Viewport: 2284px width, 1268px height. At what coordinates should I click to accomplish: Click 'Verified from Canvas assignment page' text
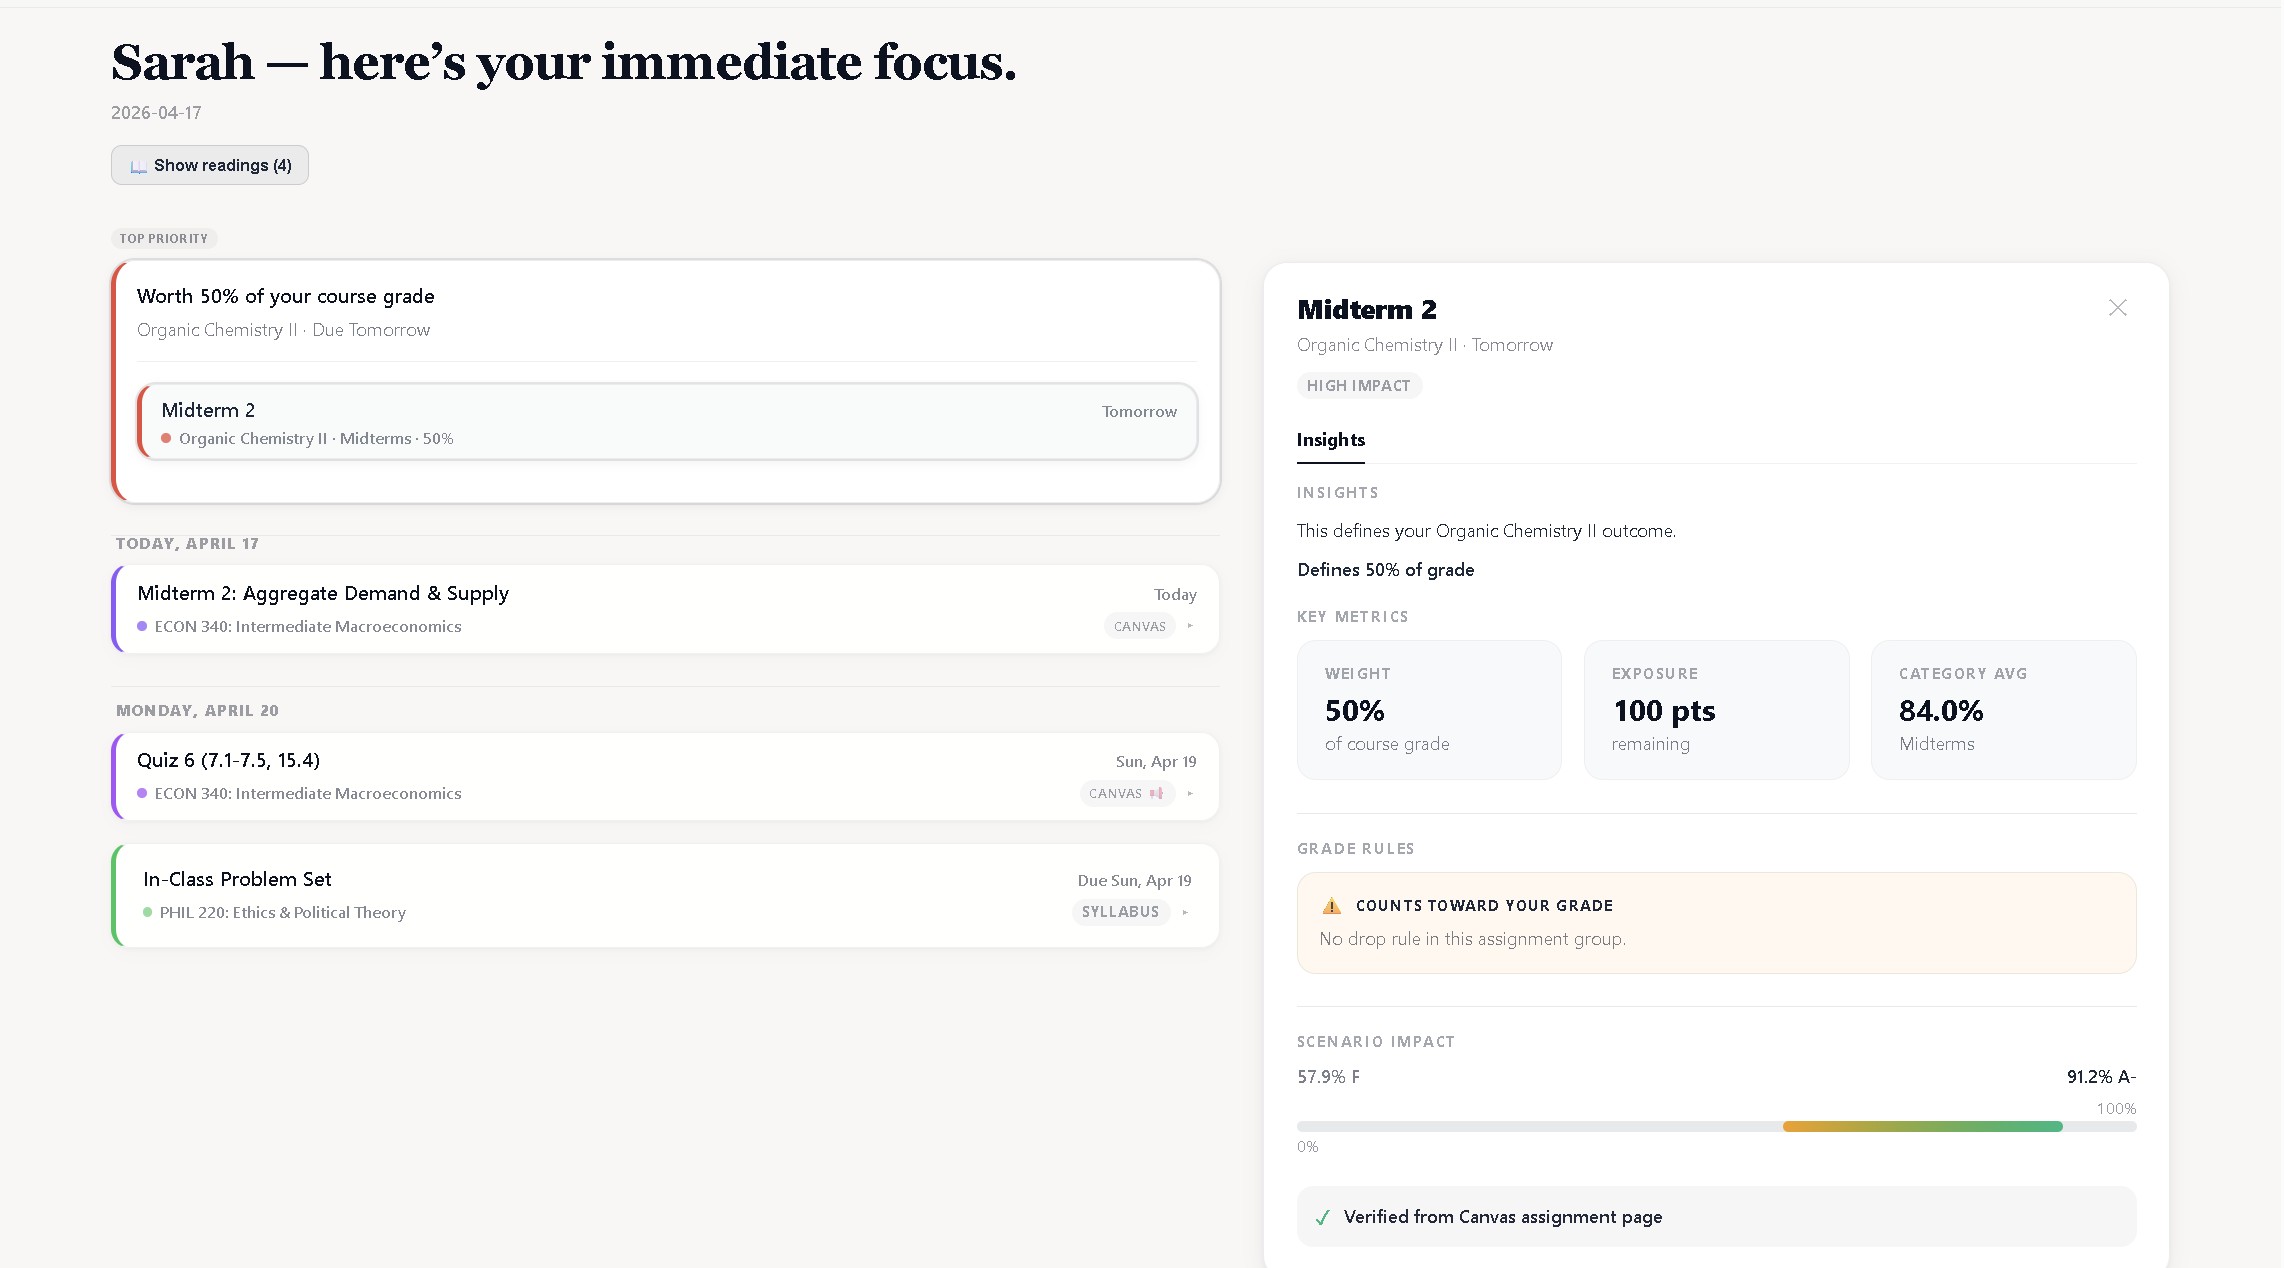[1503, 1217]
